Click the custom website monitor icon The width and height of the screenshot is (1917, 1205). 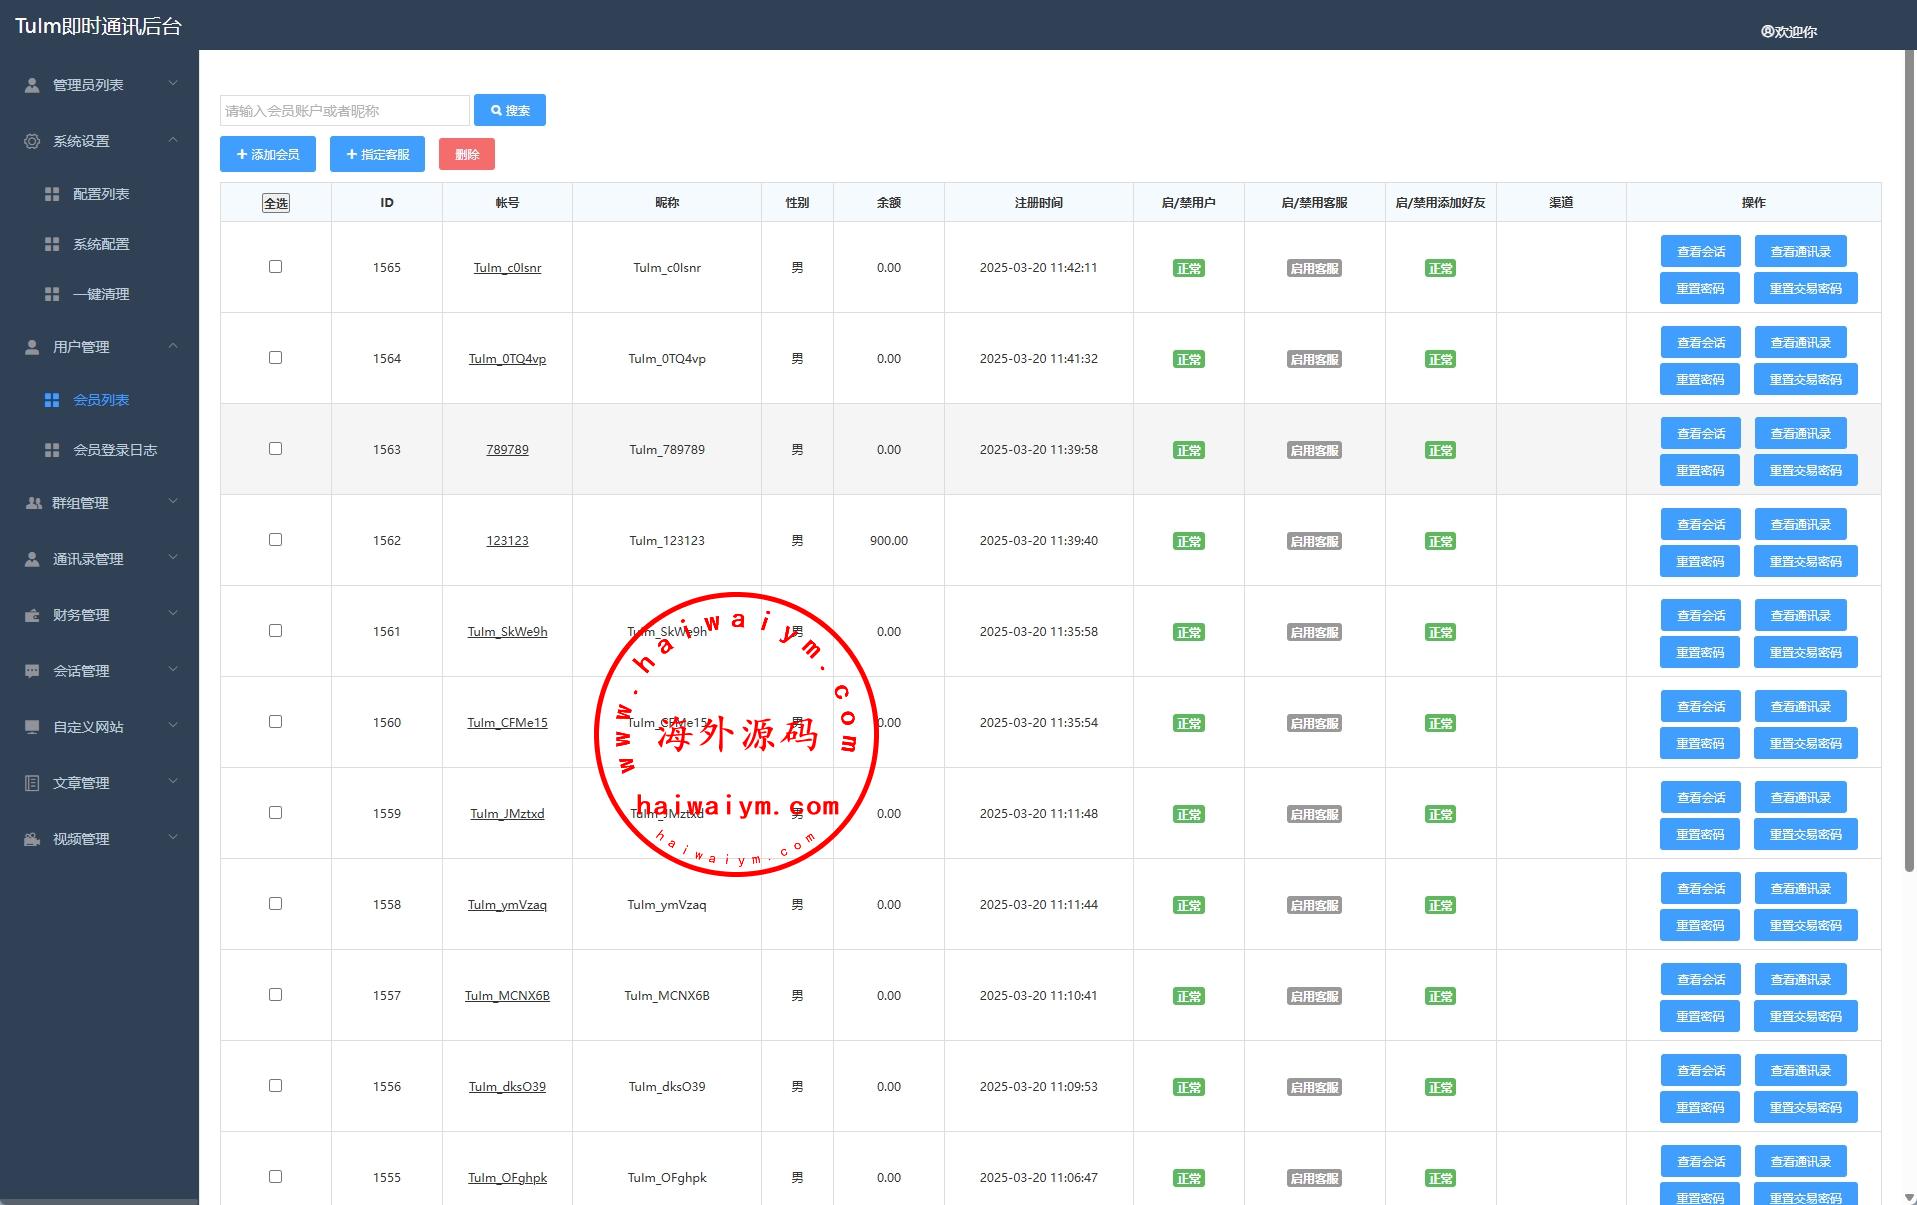[32, 727]
